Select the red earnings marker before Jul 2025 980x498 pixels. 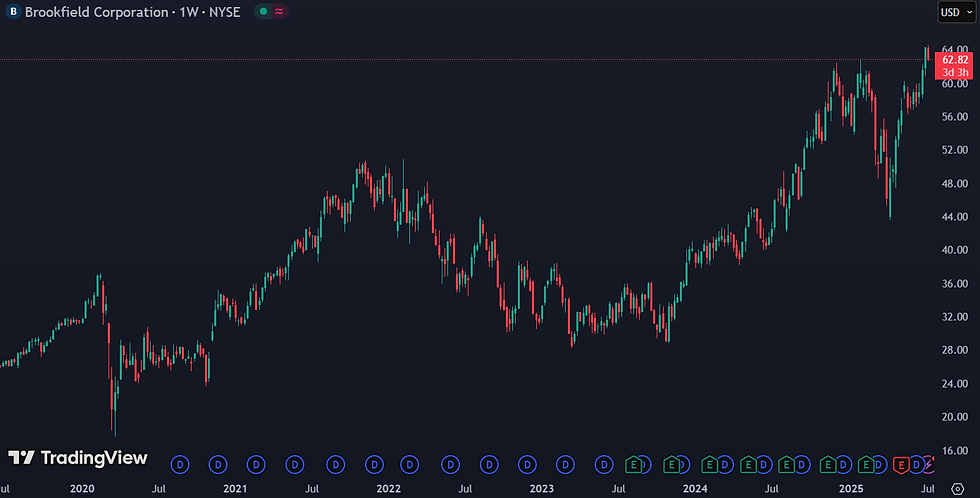[901, 464]
